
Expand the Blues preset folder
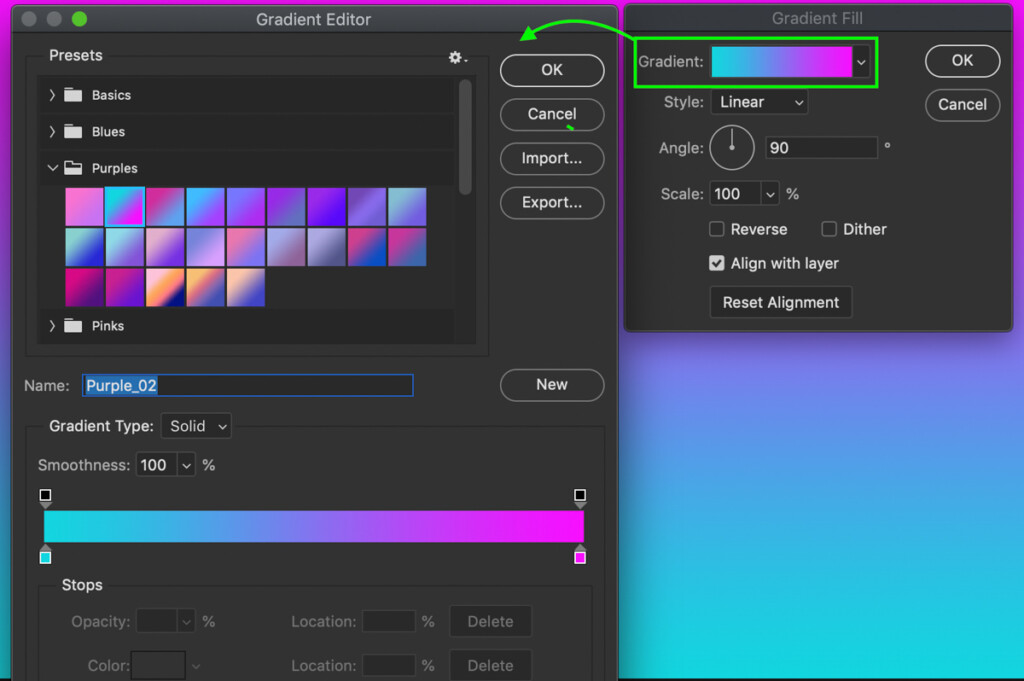(x=52, y=131)
